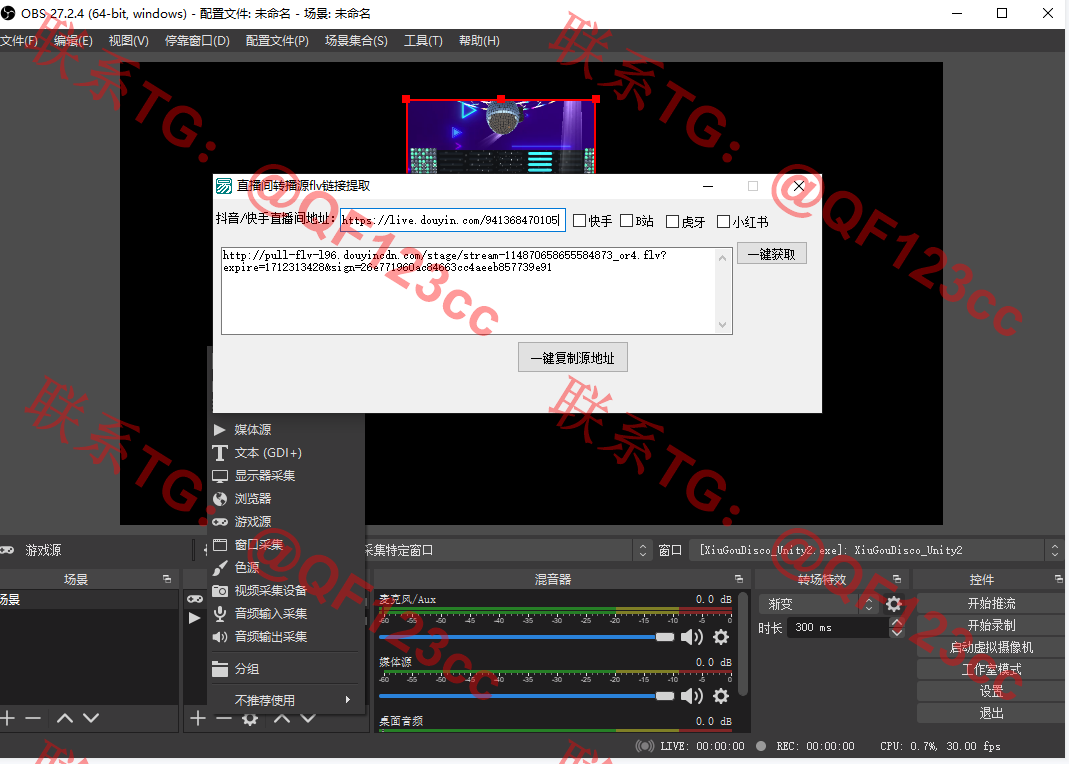
Task: Add a new scene with the plus icon
Action: (x=7, y=718)
